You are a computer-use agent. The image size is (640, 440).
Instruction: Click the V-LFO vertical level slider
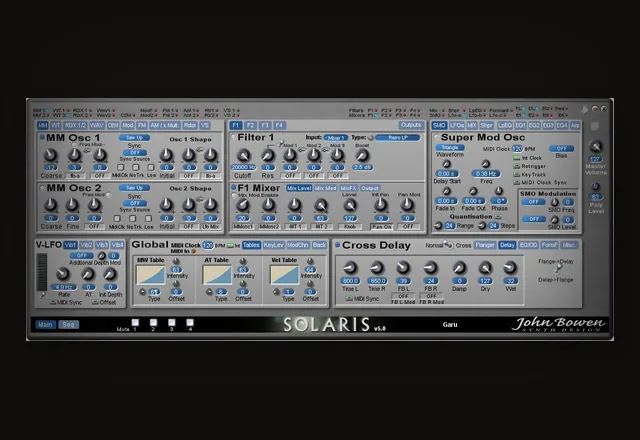[x=42, y=272]
